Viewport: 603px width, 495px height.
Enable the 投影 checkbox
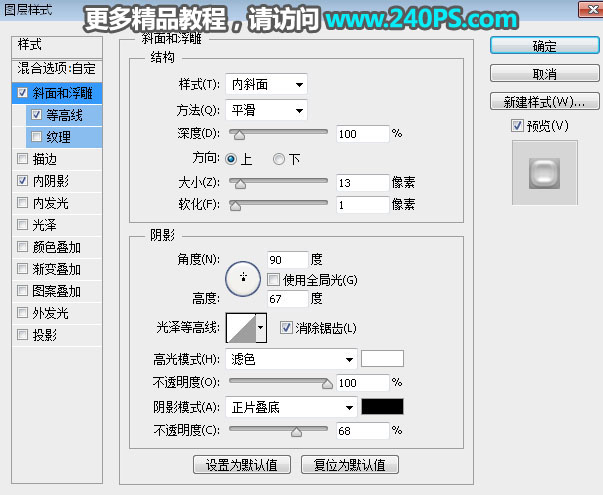tap(22, 335)
